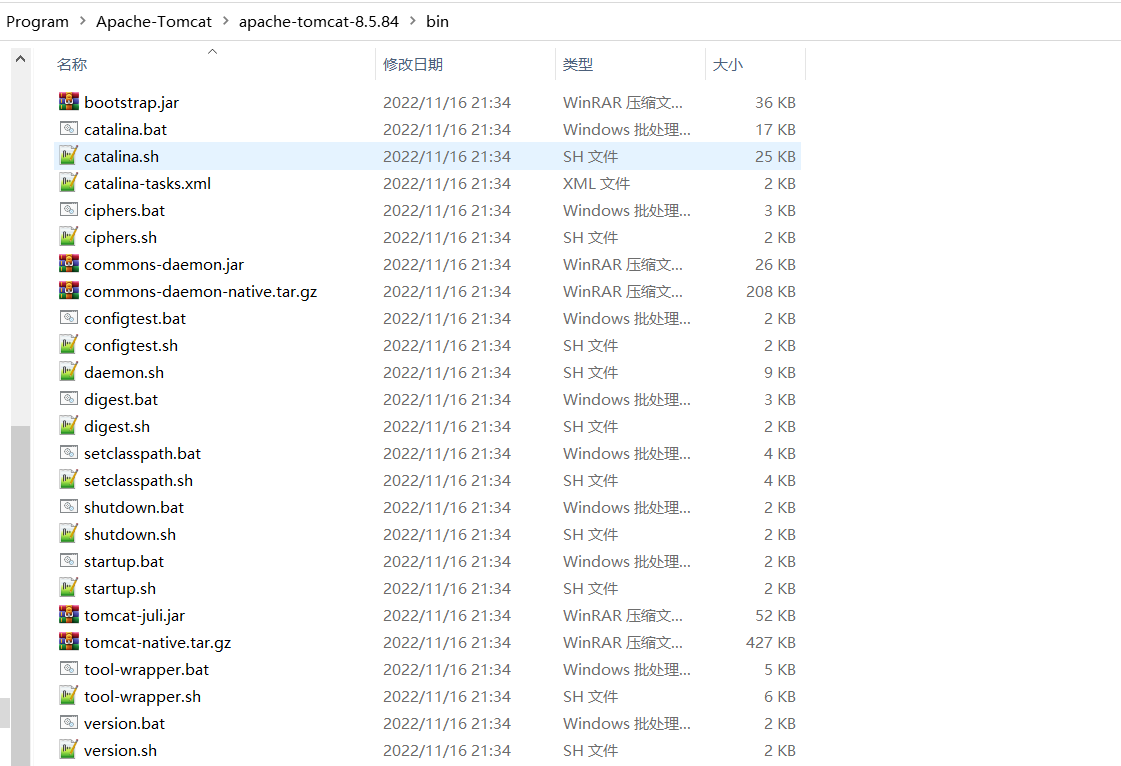Click sort arrow above 名称 column
The height and width of the screenshot is (766, 1121).
[212, 51]
